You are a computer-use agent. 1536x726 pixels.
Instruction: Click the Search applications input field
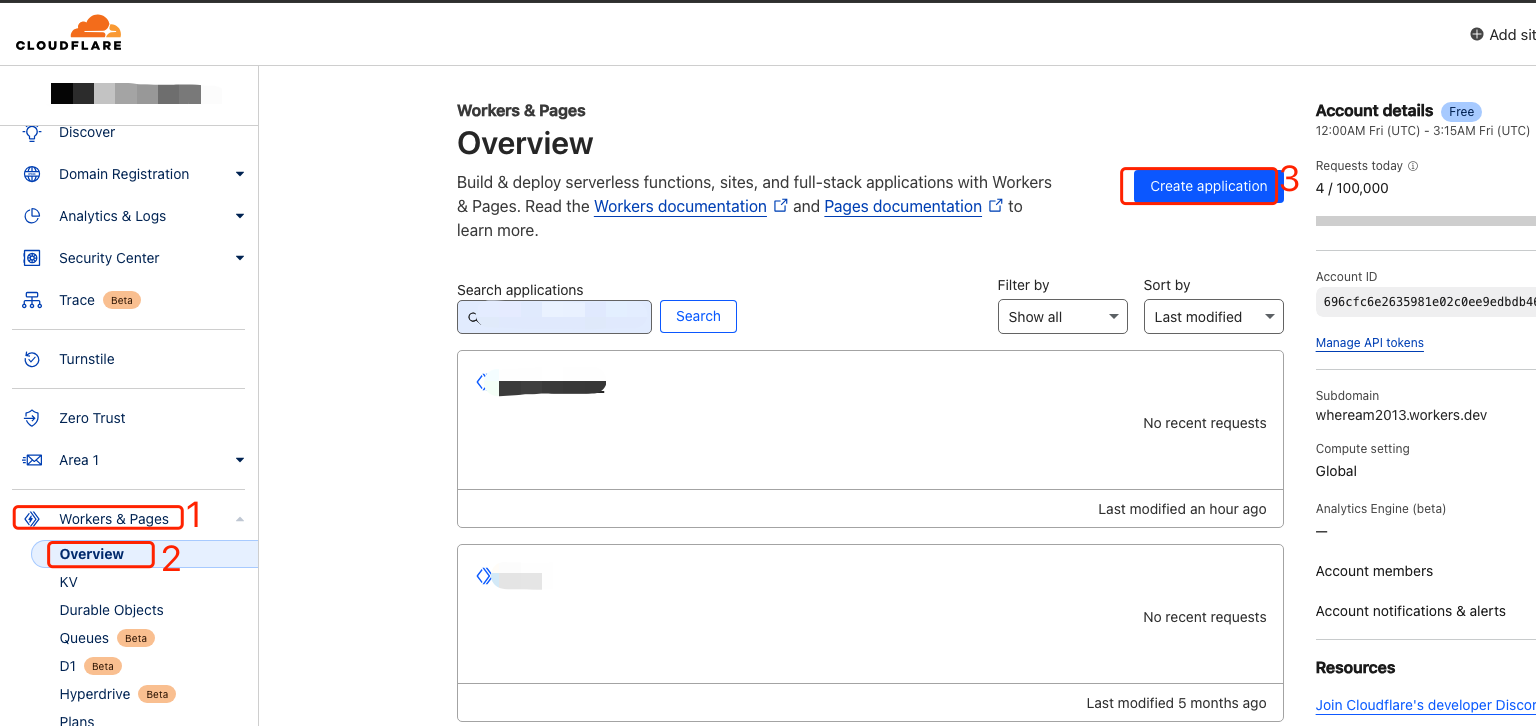click(554, 317)
